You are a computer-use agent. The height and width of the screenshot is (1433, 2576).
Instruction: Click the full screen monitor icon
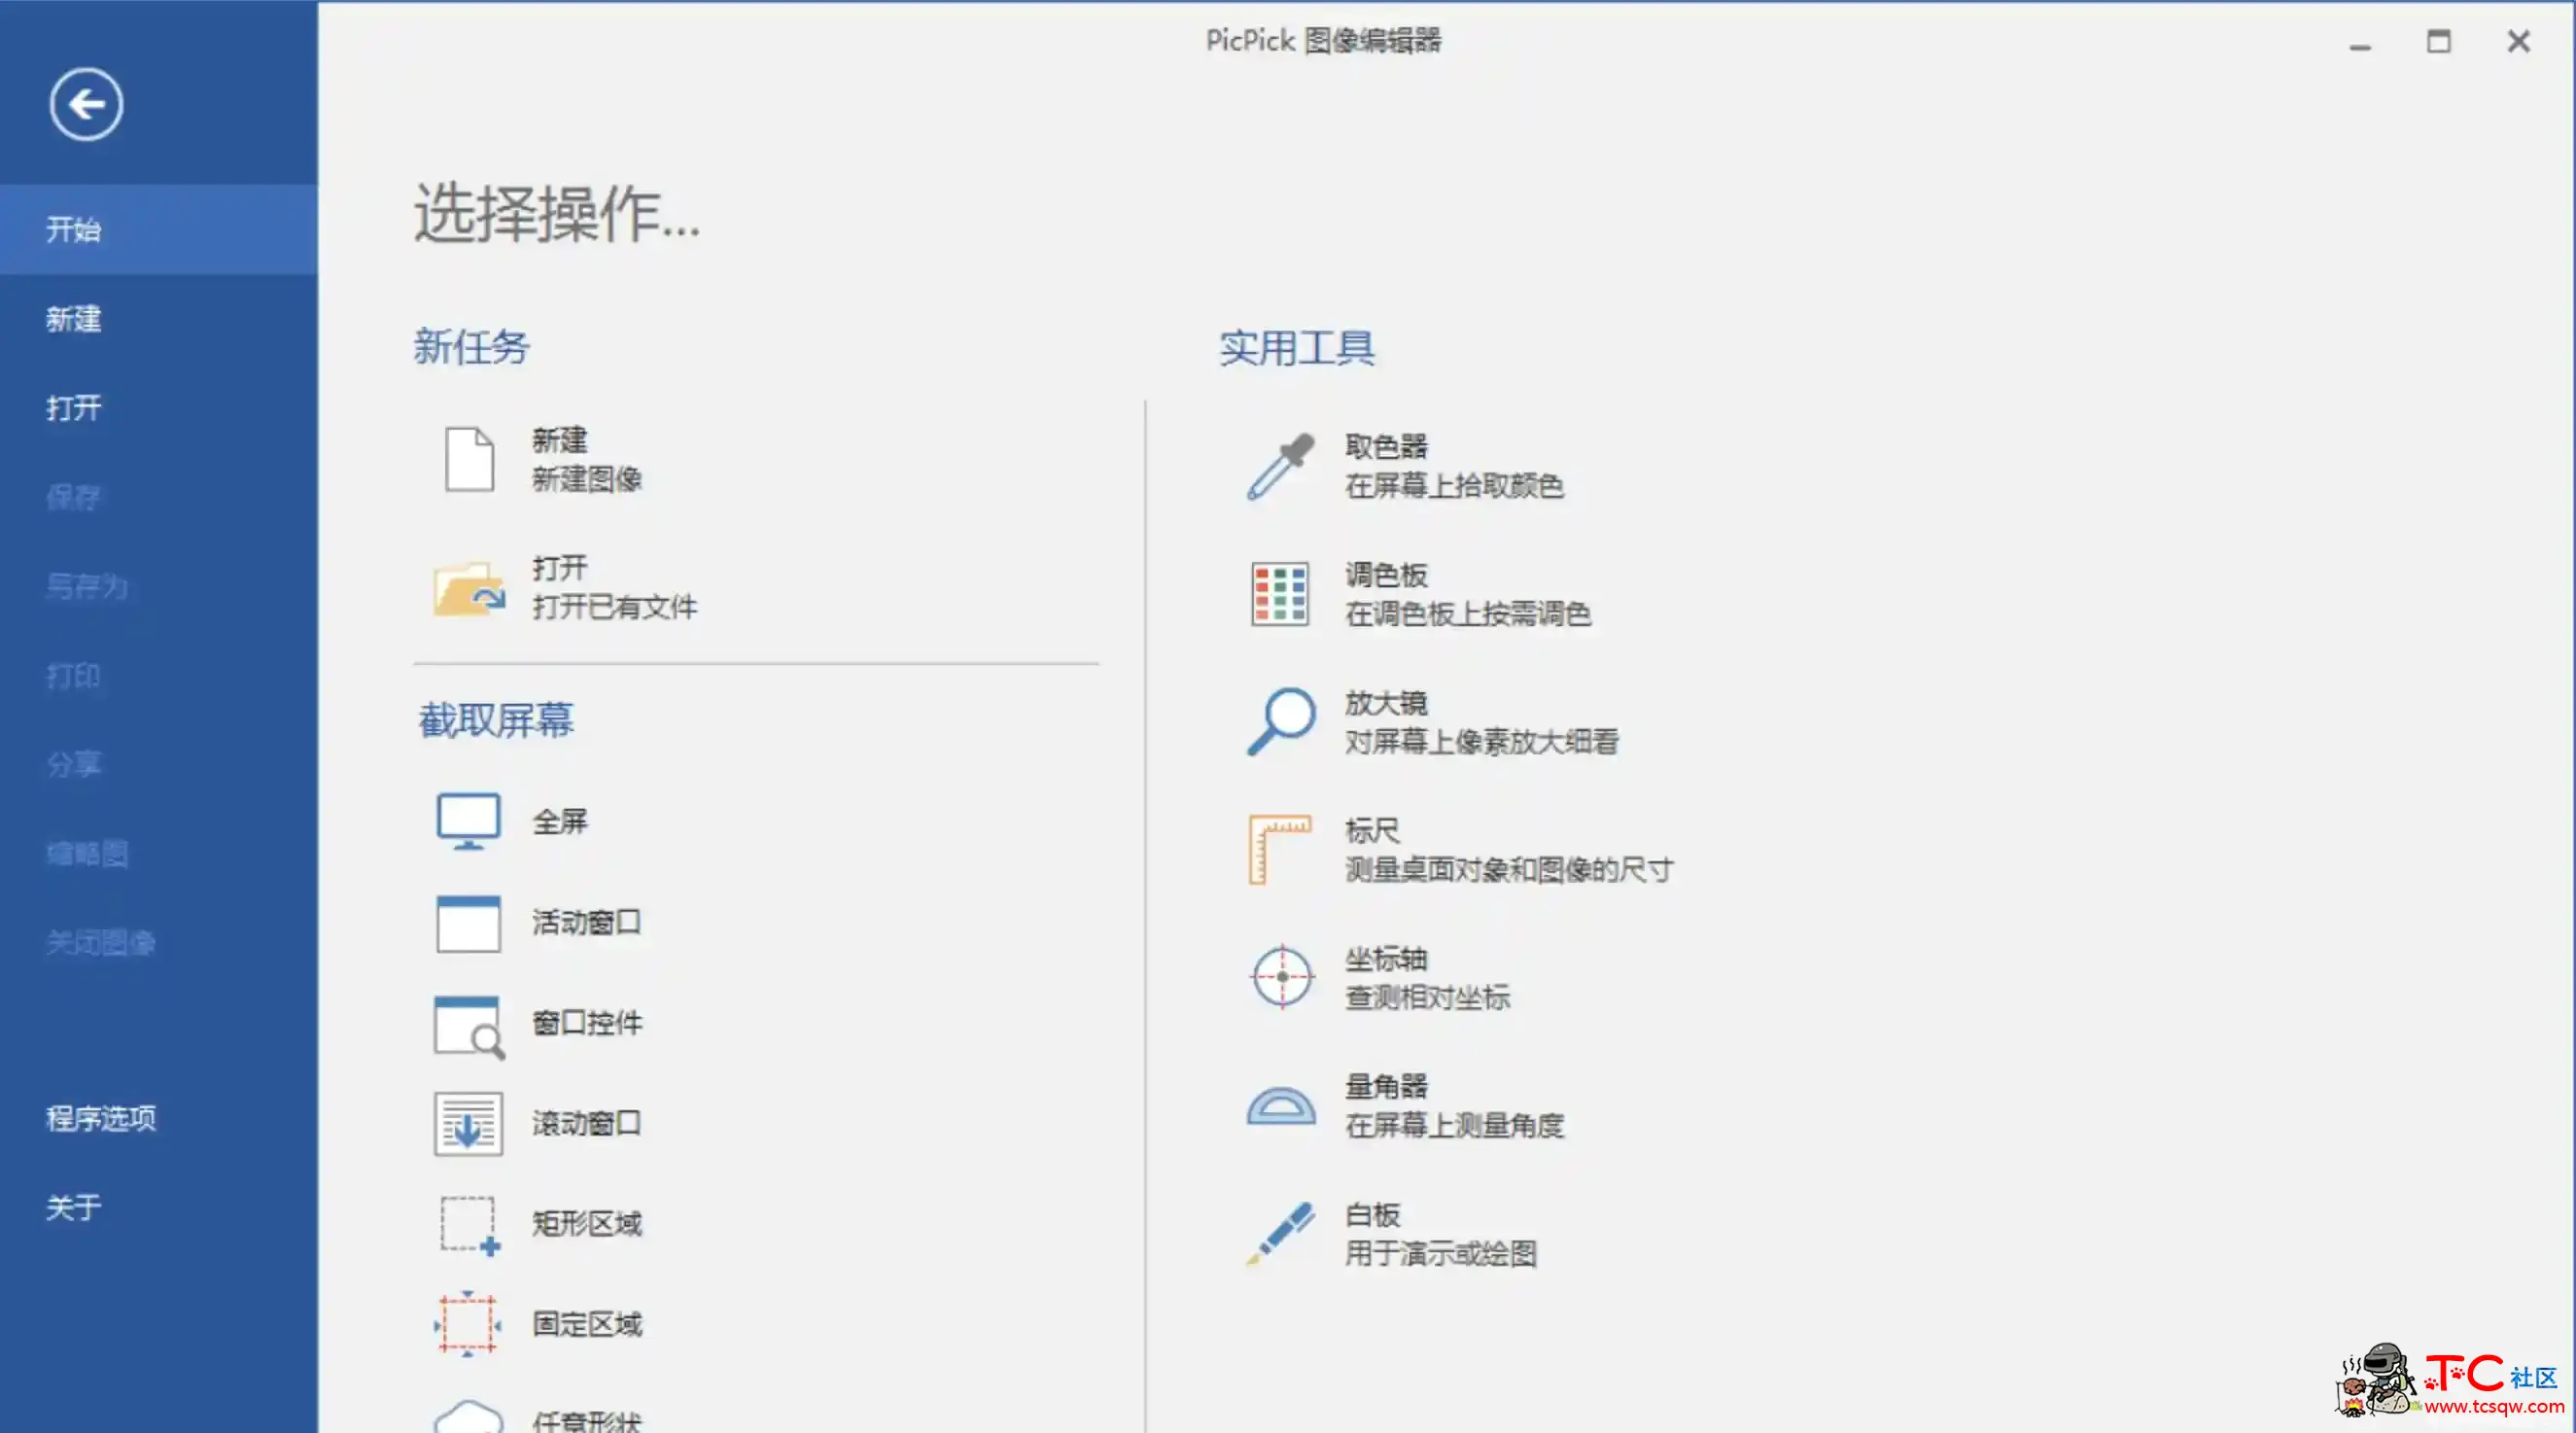(468, 821)
